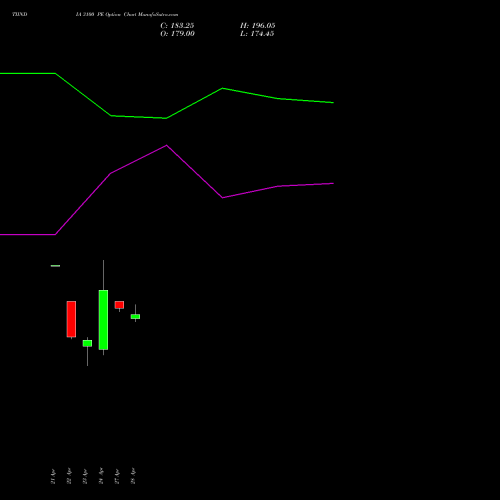Click the 28 Apr date label

coord(133,476)
